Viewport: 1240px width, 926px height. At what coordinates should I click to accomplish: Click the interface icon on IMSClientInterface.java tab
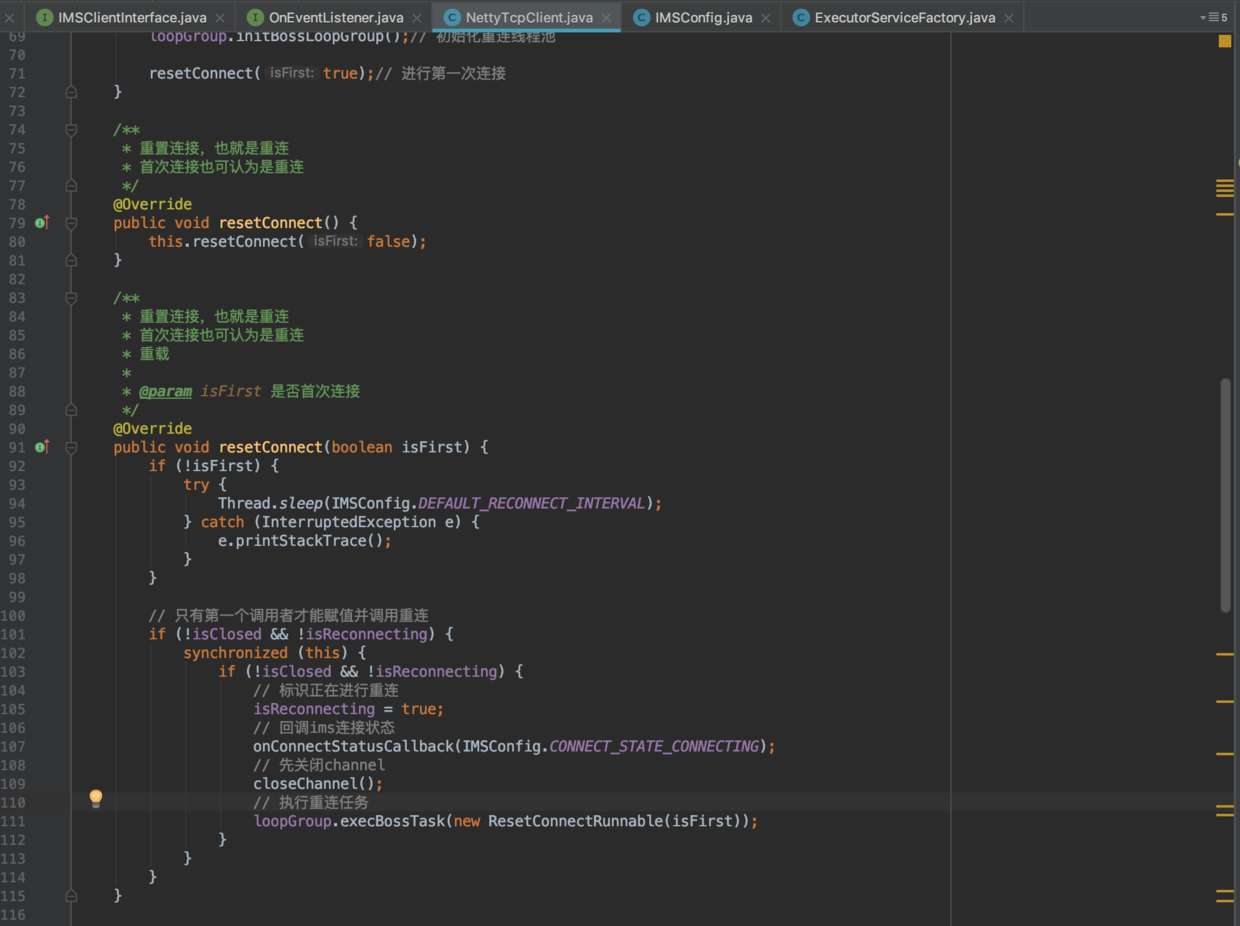[x=43, y=17]
